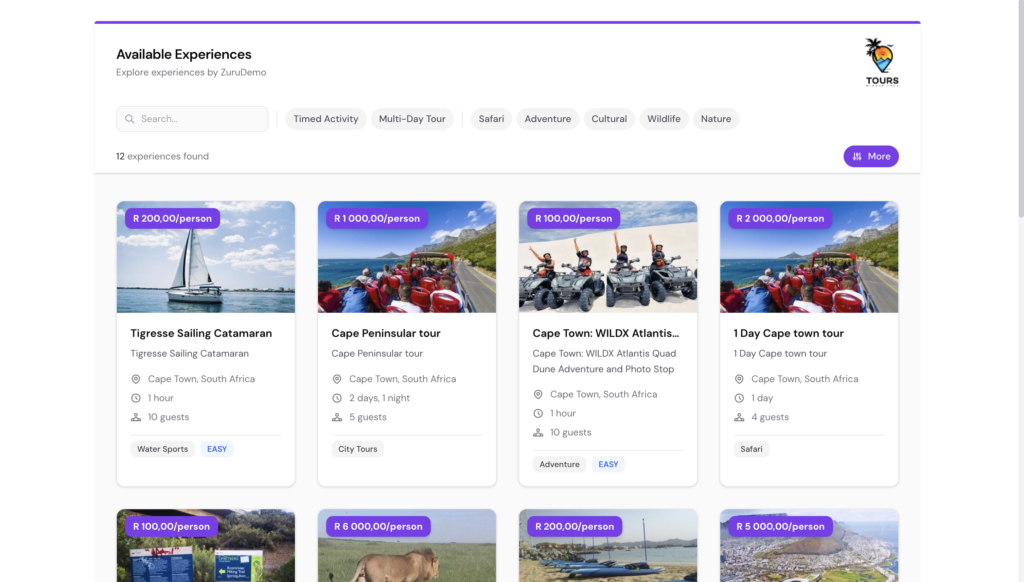Enable the Safari category filter
The width and height of the screenshot is (1024, 582).
click(x=491, y=119)
